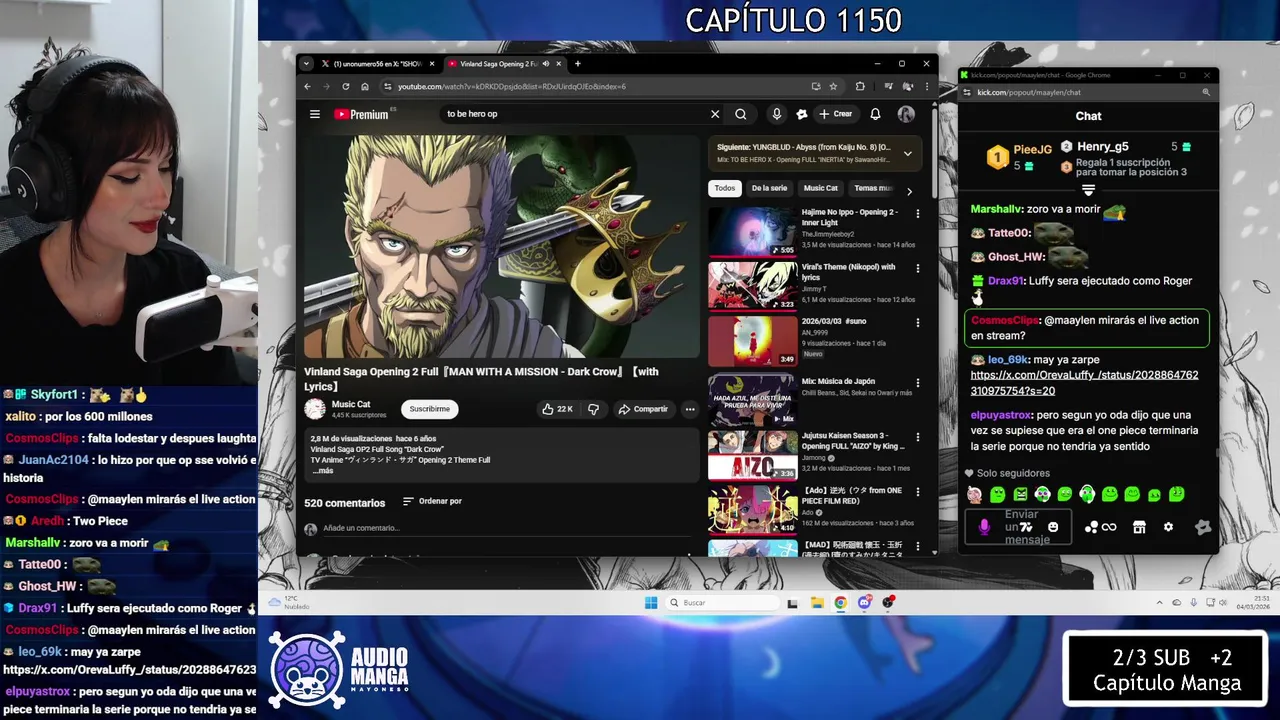Select the Temas musicales filter chip
This screenshot has width=1280, height=720.
coord(874,188)
